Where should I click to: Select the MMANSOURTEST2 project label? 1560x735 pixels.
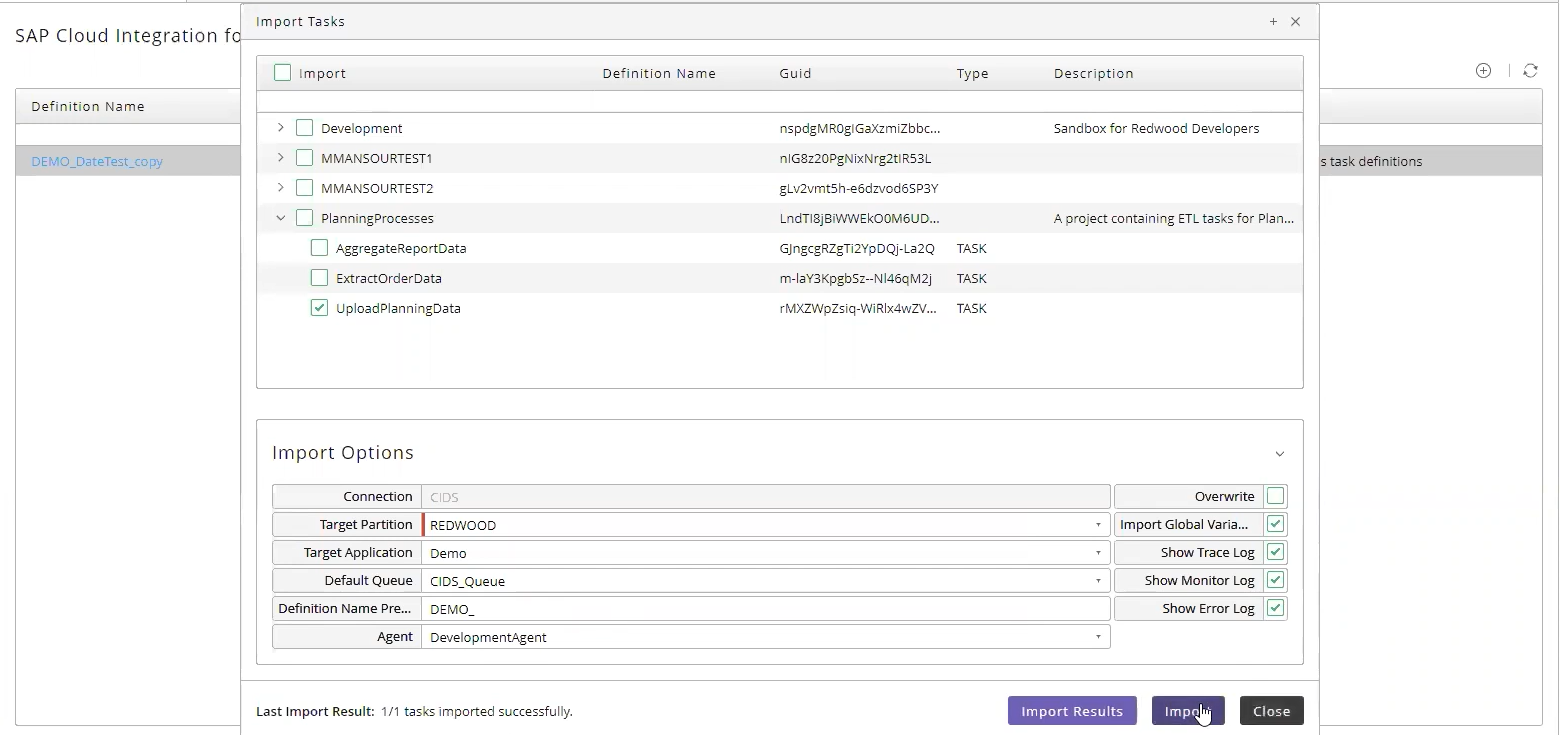377,188
